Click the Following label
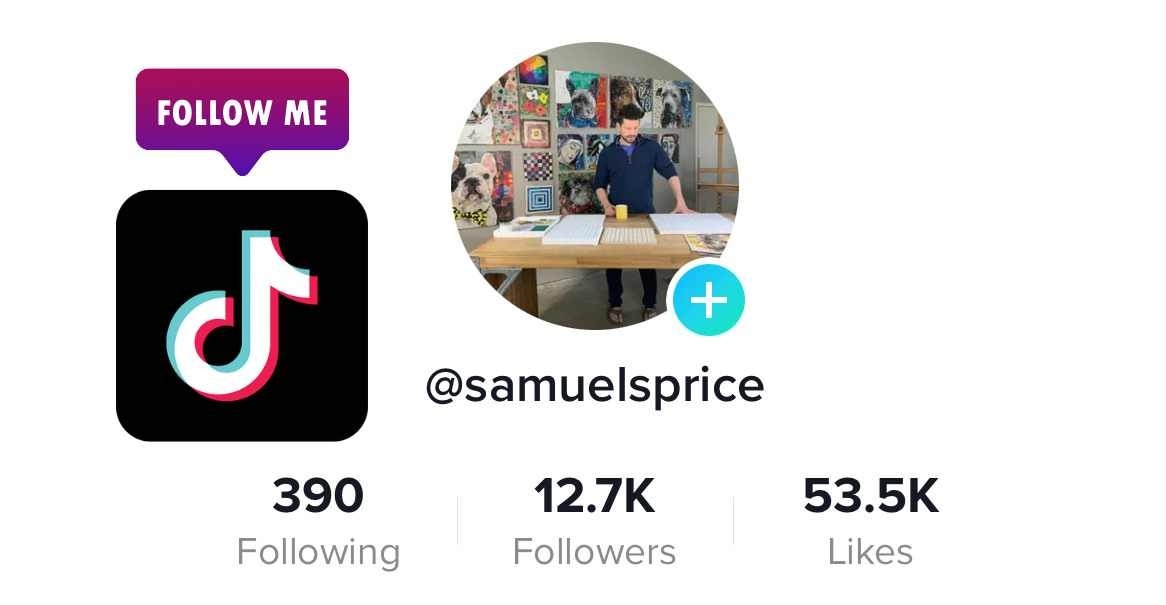1166x605 pixels. 318,553
